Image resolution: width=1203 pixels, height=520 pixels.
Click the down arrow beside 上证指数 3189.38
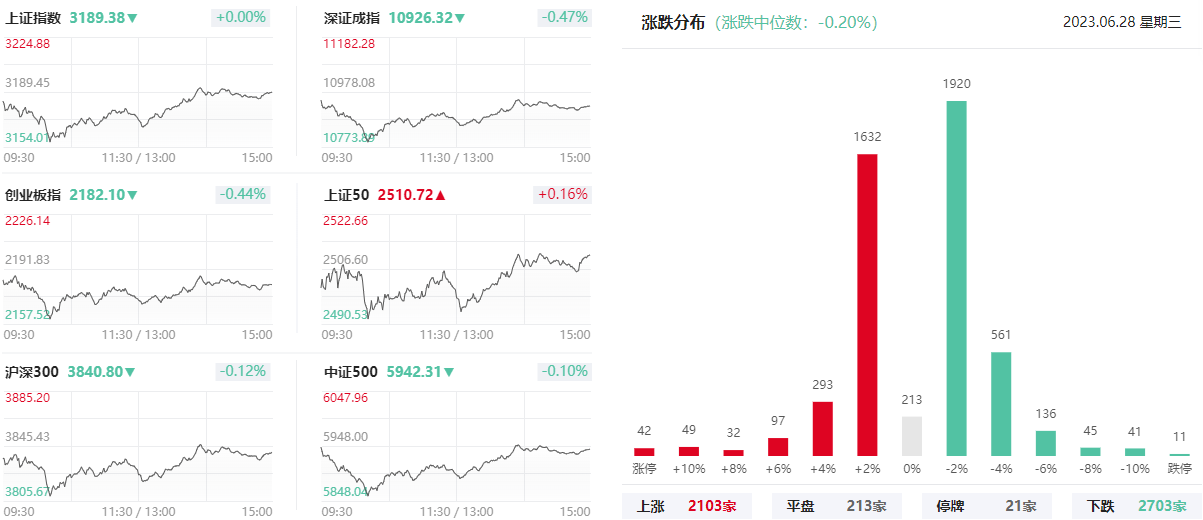132,18
